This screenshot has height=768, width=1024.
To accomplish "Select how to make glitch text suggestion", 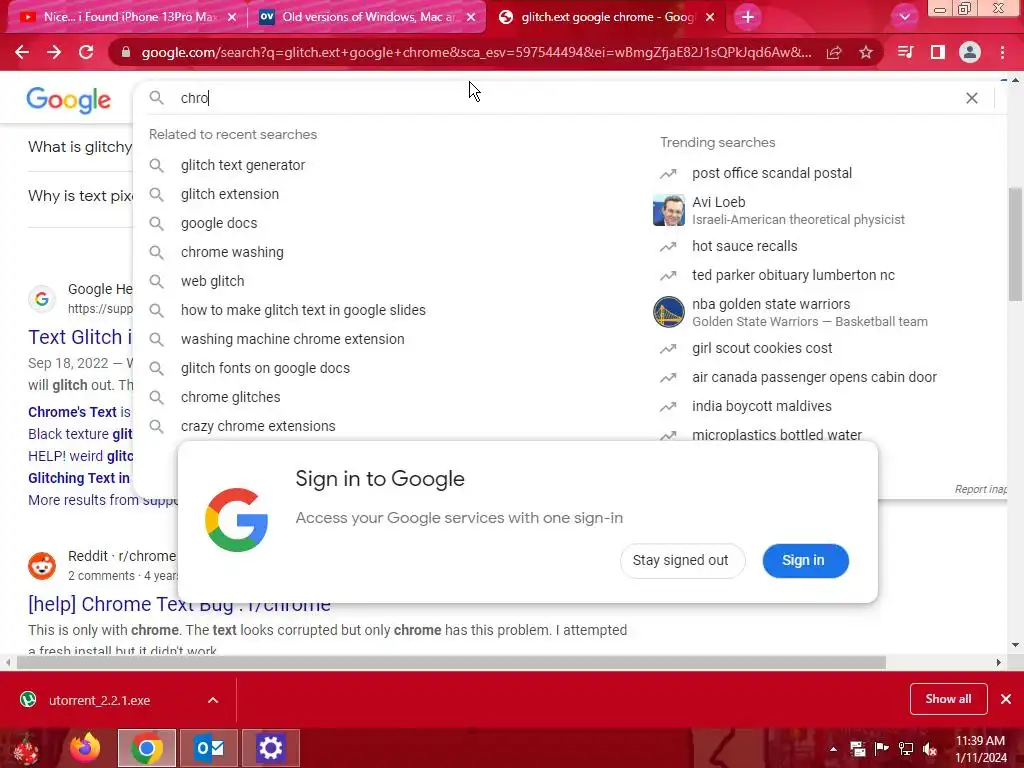I will (303, 310).
